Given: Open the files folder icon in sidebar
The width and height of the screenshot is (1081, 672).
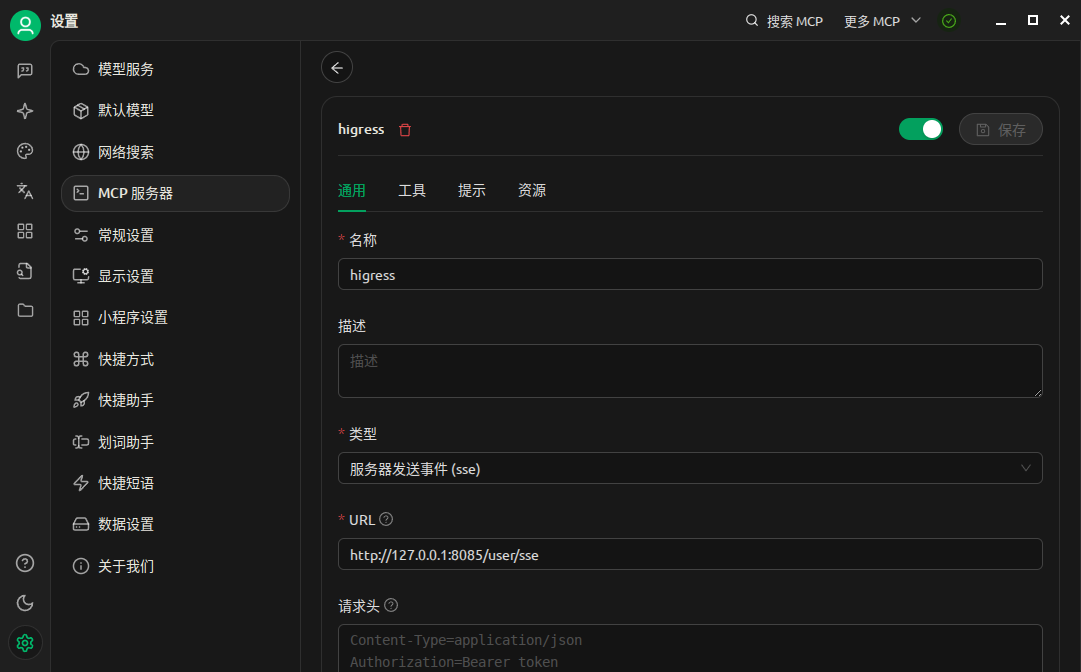Looking at the screenshot, I should [25, 310].
